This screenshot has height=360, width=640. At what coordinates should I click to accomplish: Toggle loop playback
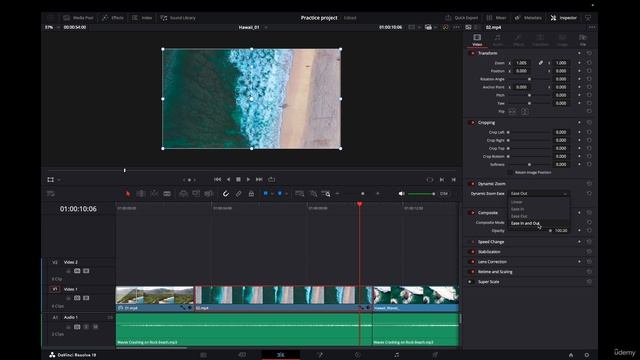[271, 180]
